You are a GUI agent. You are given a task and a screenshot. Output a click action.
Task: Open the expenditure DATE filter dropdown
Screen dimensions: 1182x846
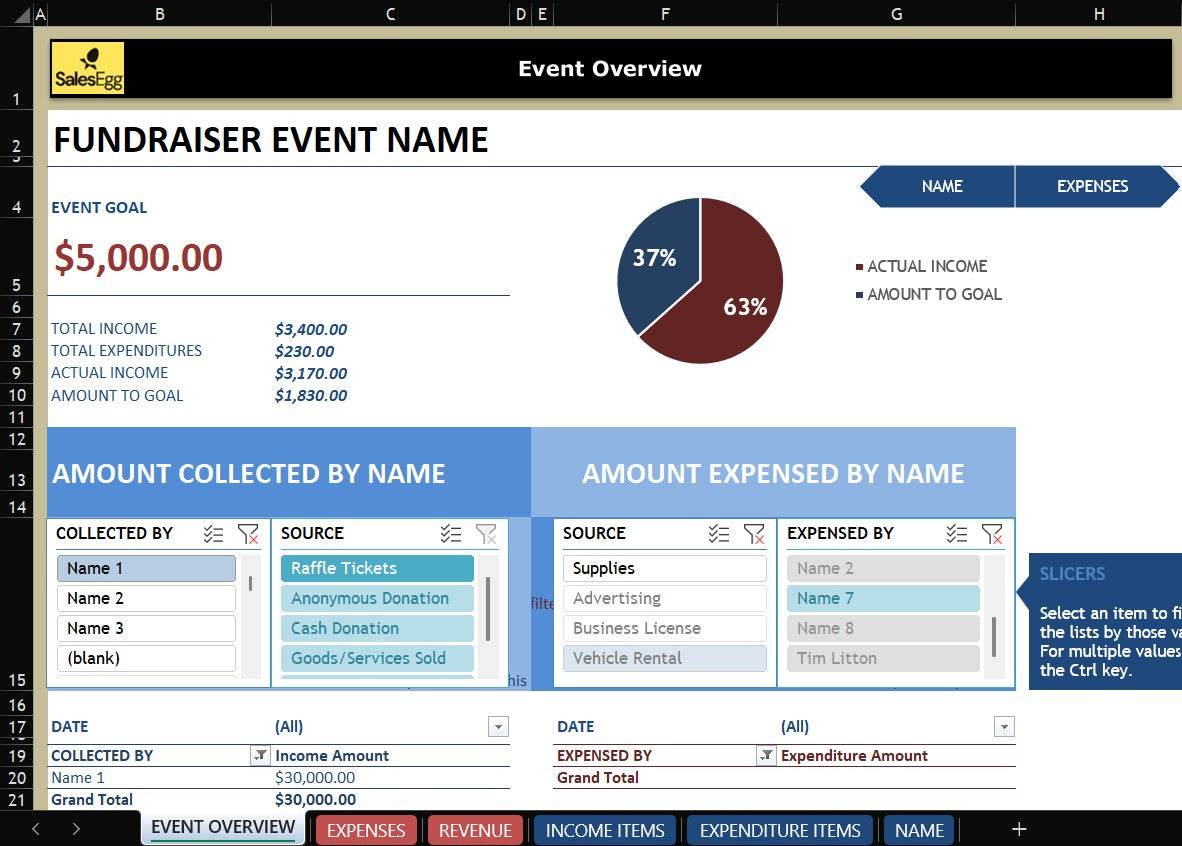point(1004,727)
